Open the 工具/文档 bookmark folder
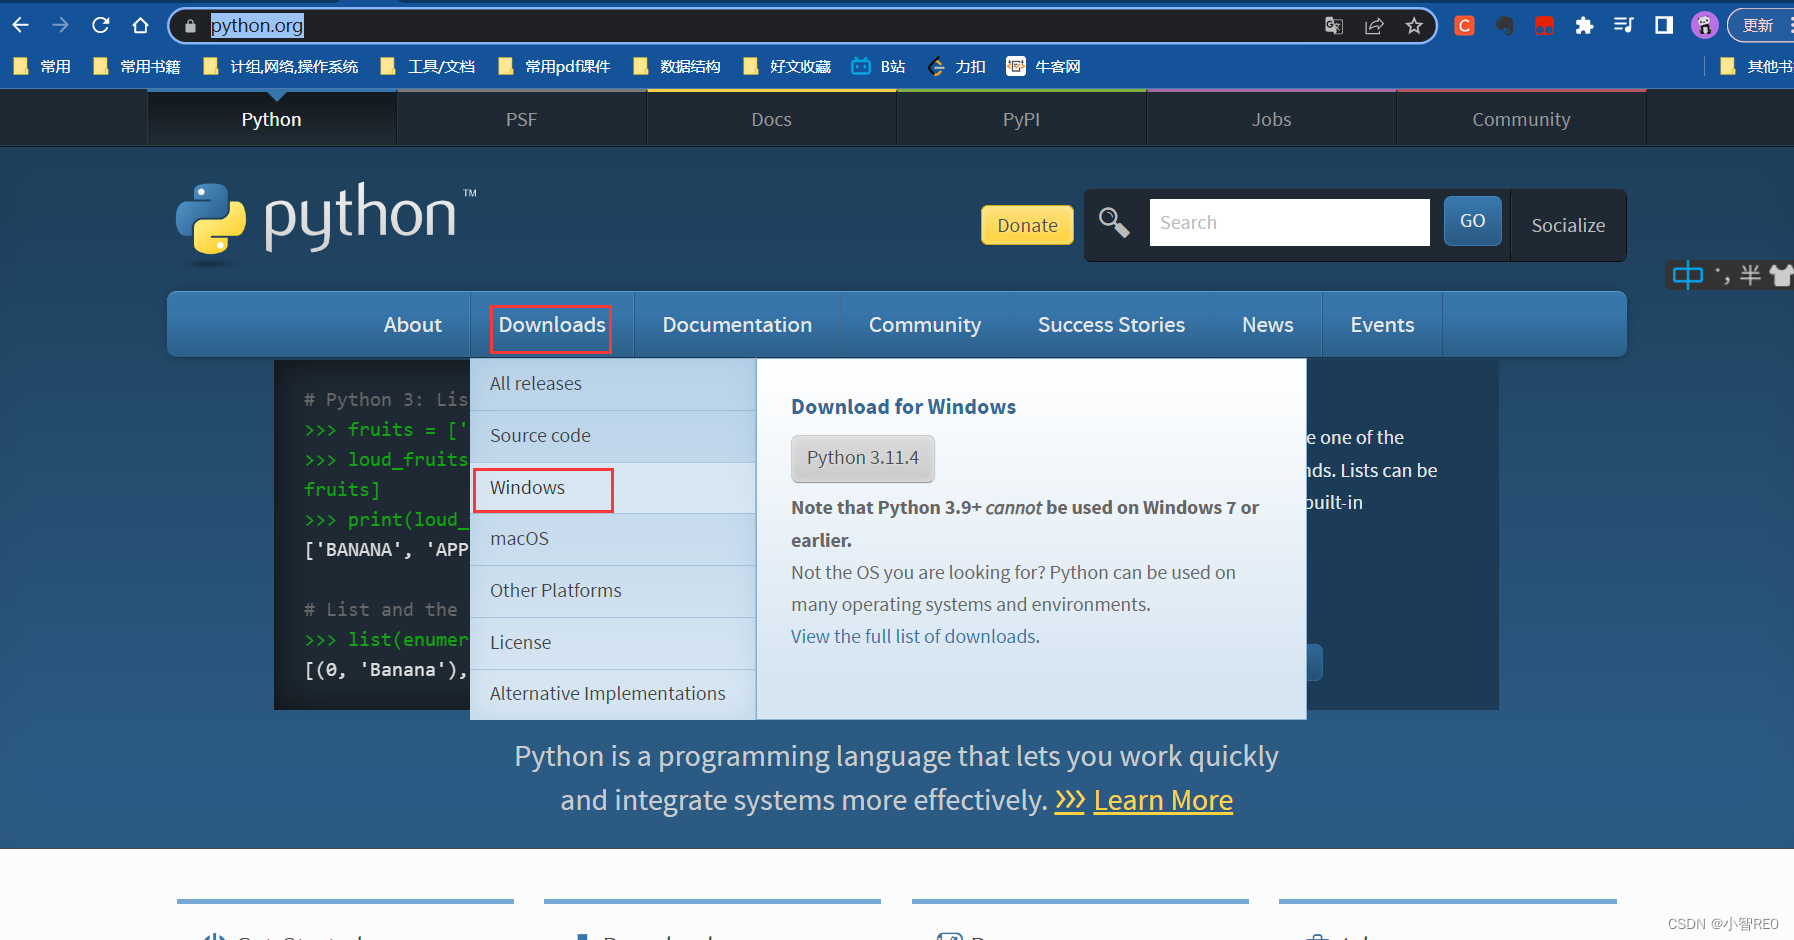The width and height of the screenshot is (1794, 940). point(428,66)
